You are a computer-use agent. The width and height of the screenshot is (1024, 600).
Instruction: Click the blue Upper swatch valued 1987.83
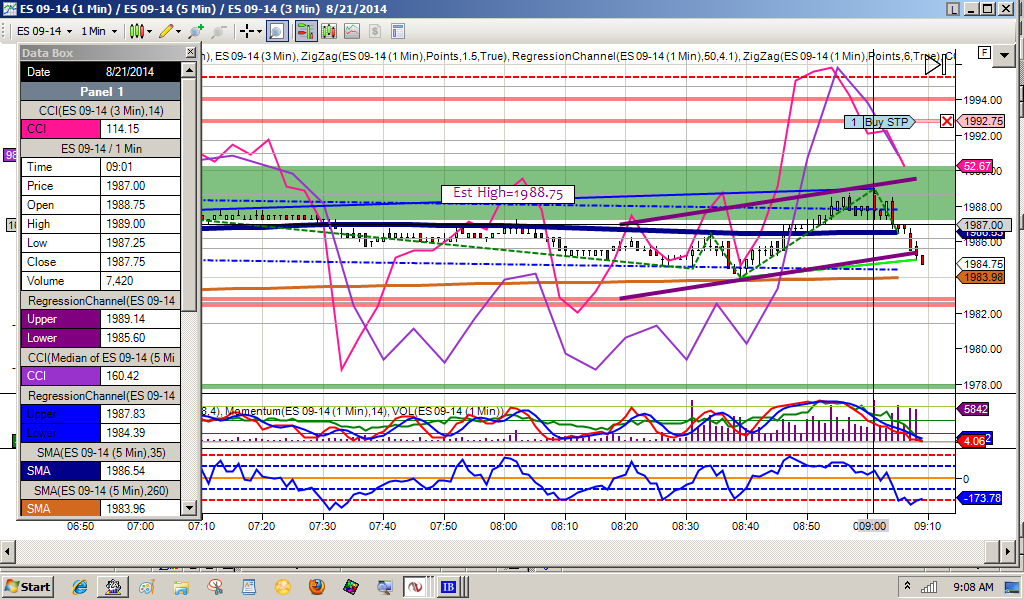pos(61,413)
